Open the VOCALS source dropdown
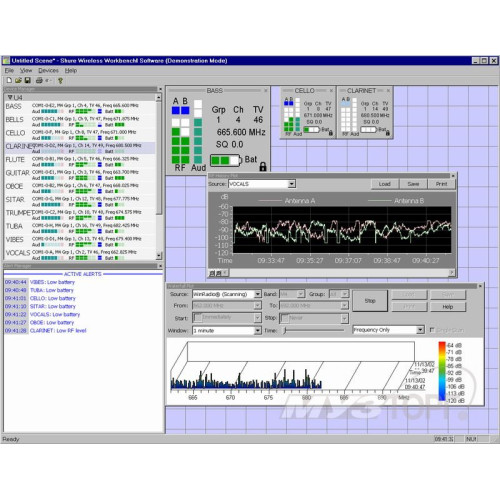The image size is (500, 500). pyautogui.click(x=292, y=184)
